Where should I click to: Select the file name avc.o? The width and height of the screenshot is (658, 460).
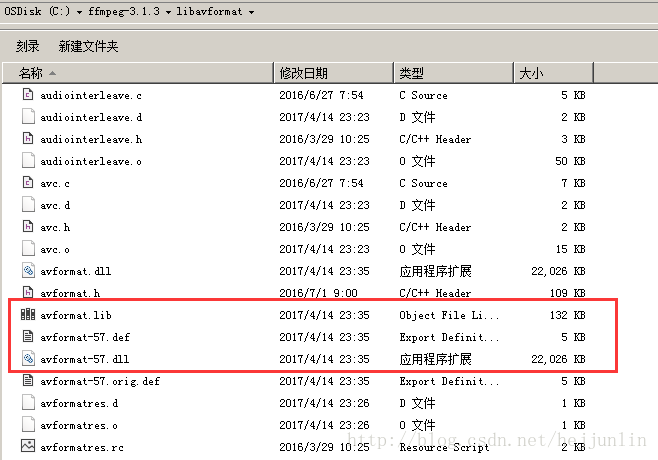coord(55,249)
